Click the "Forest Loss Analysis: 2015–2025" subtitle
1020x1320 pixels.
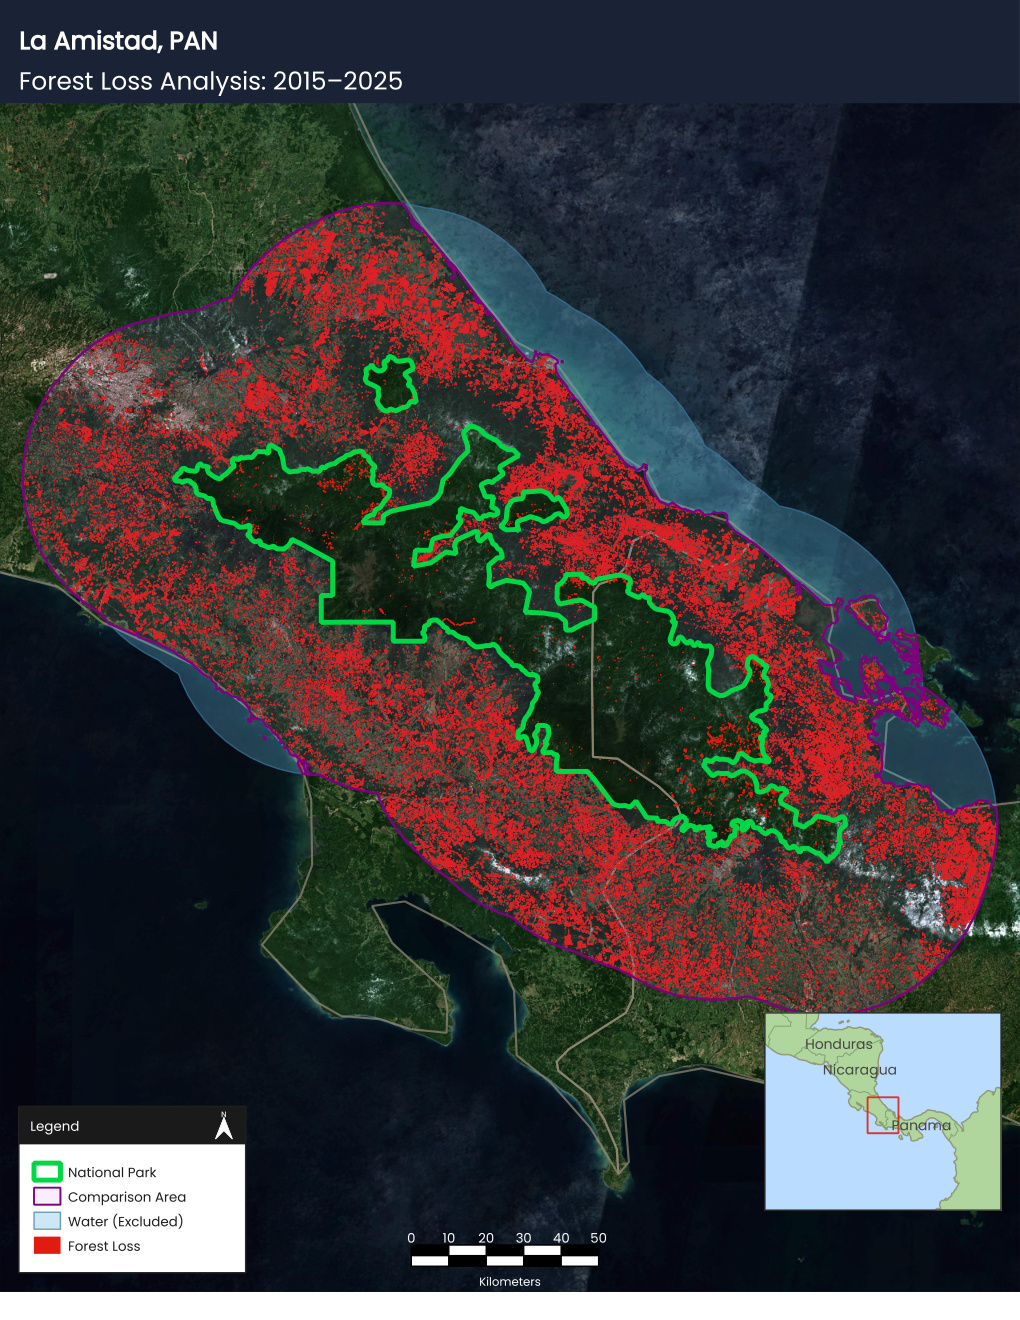click(x=211, y=81)
